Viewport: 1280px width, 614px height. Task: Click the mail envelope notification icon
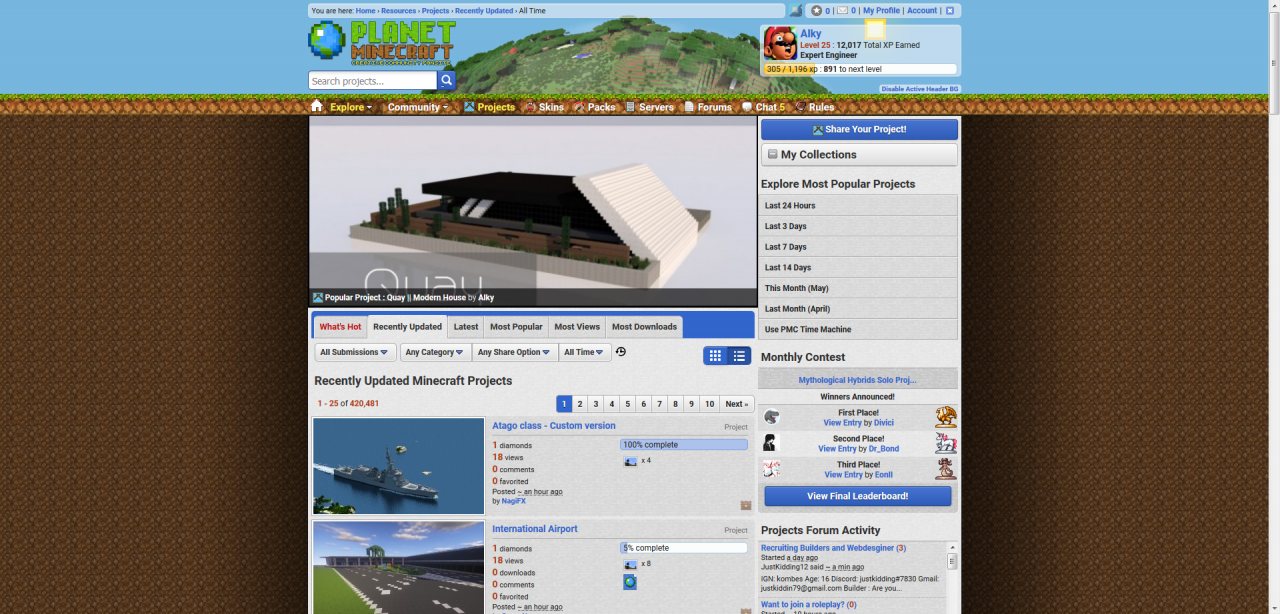click(842, 11)
